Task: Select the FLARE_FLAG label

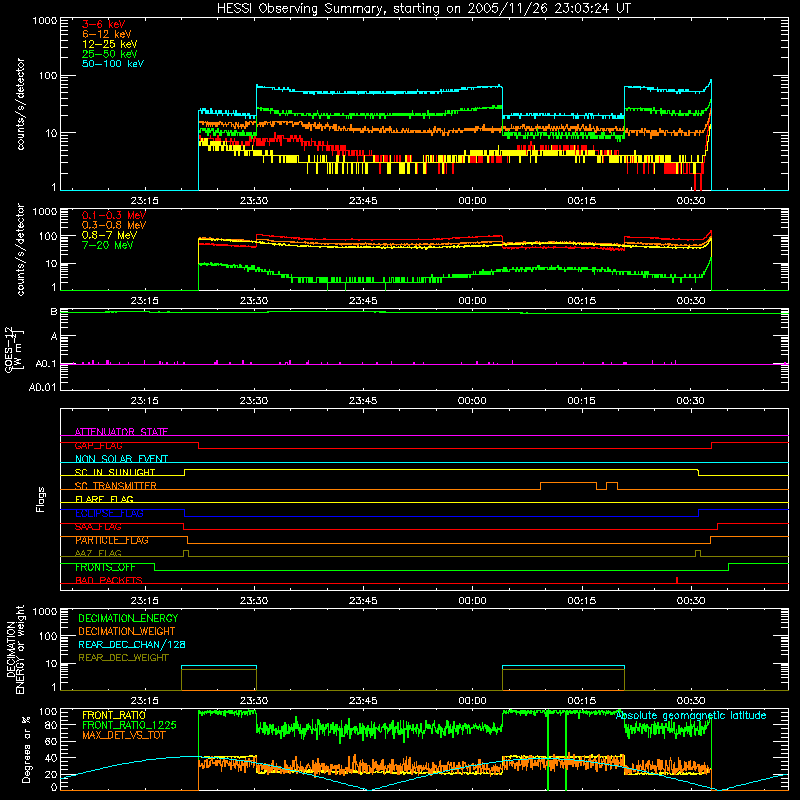Action: [104, 499]
